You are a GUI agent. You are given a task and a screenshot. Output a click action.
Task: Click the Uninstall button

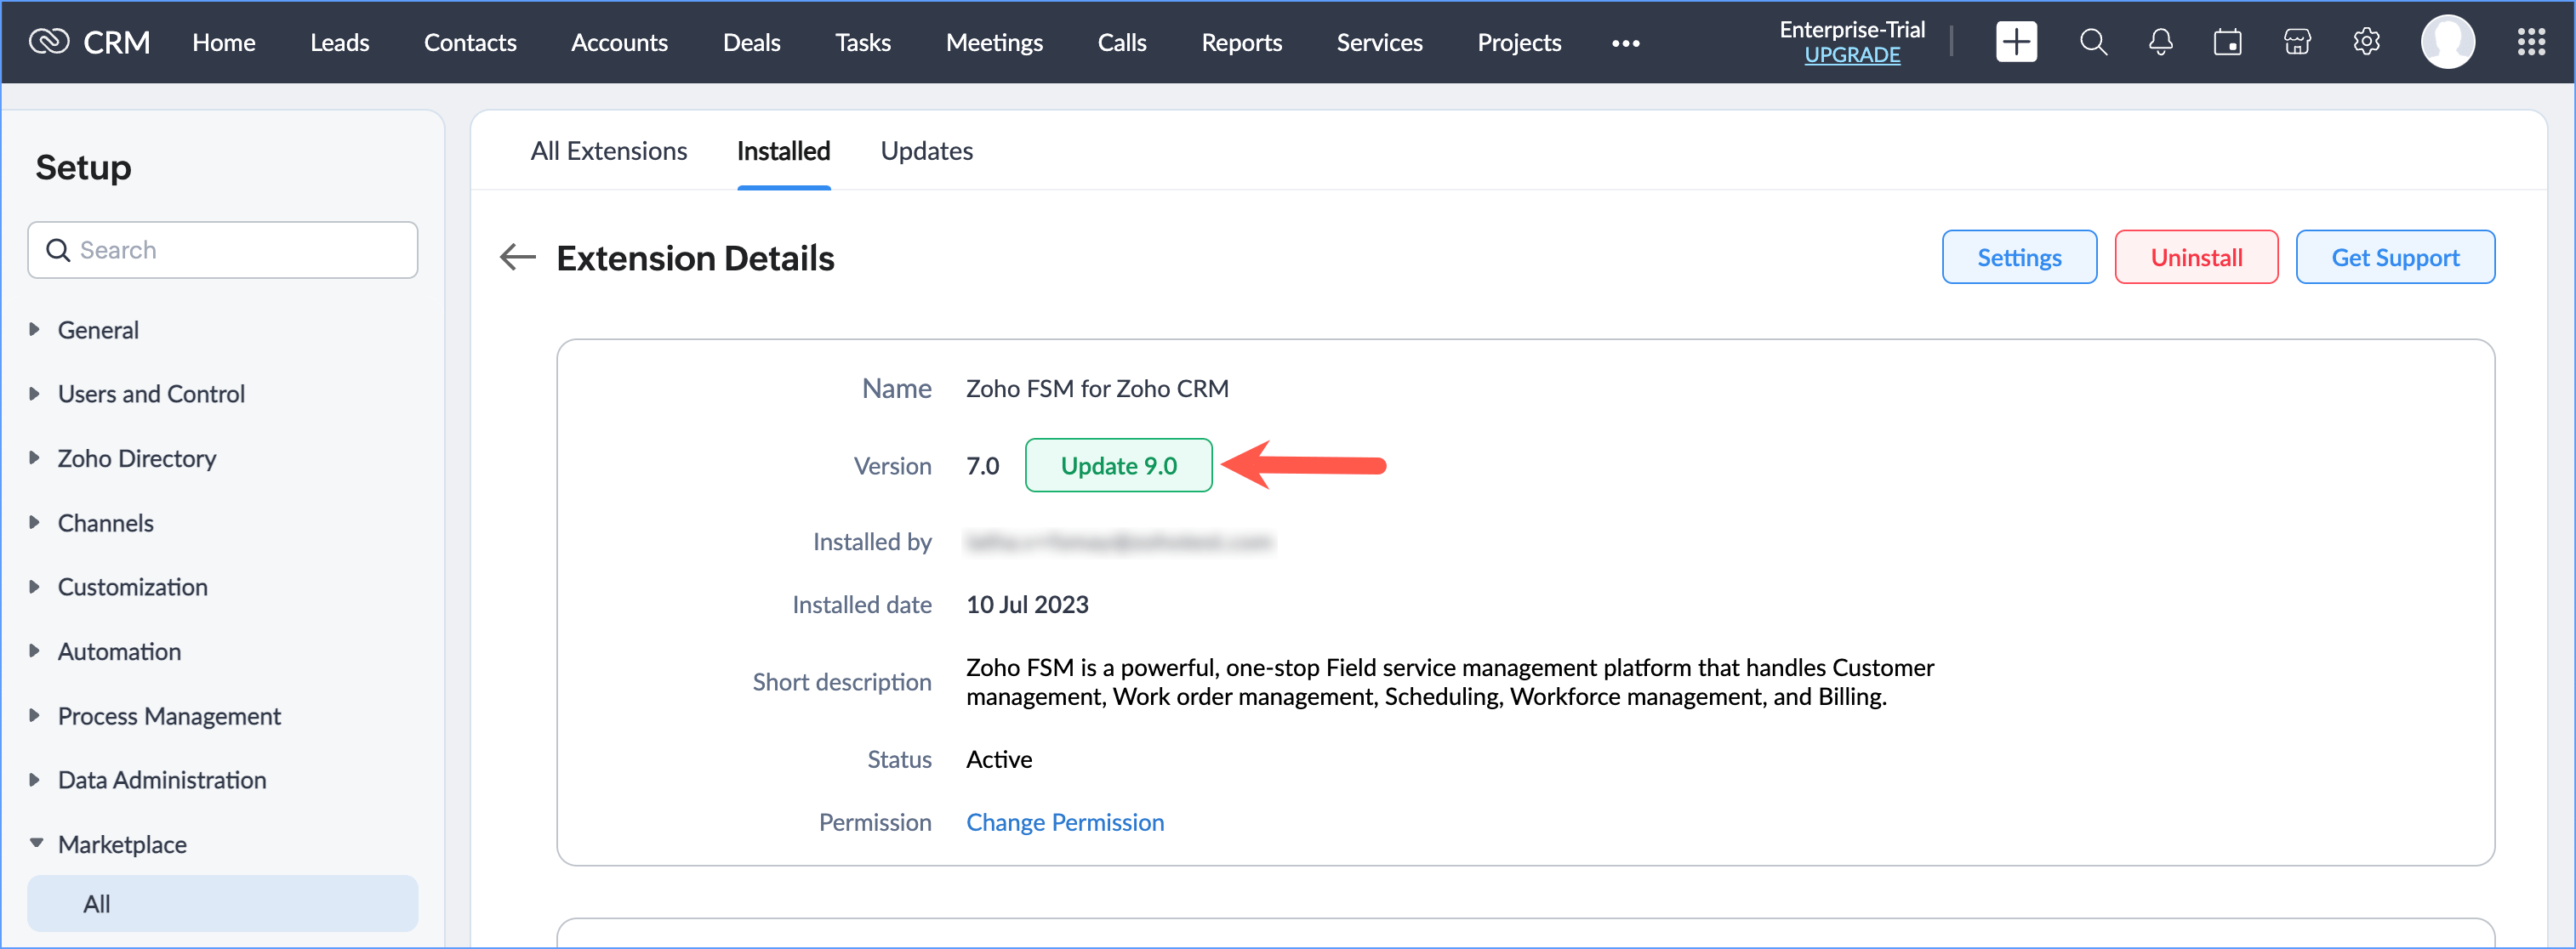2195,258
